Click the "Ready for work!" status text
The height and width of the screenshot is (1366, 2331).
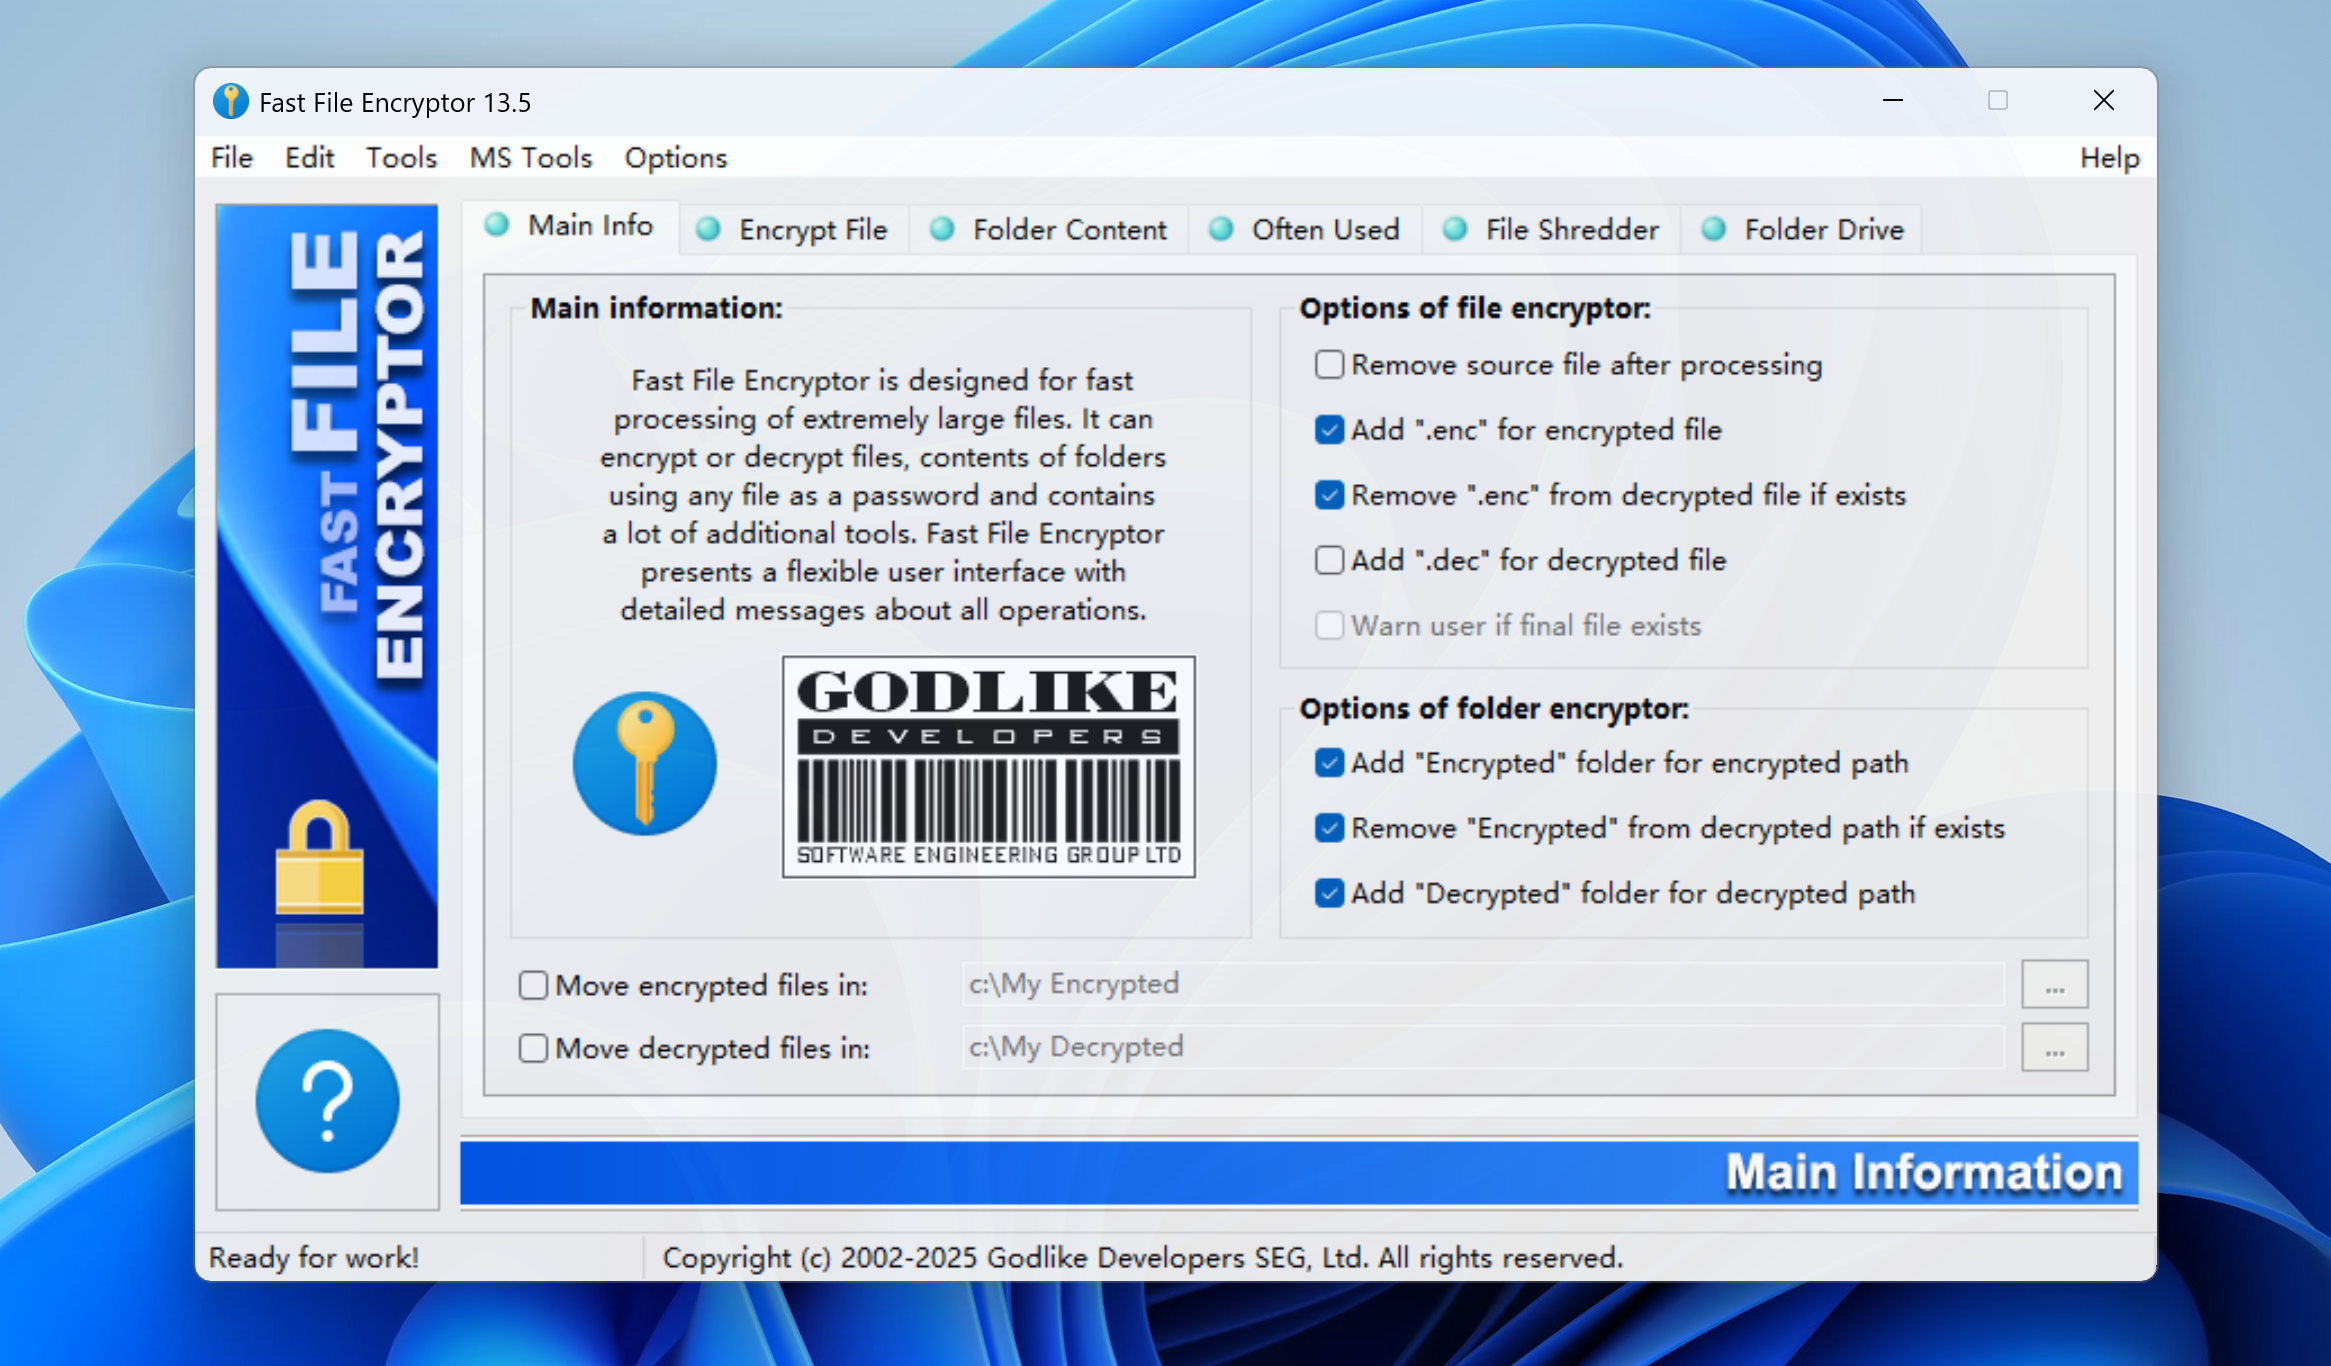tap(314, 1257)
